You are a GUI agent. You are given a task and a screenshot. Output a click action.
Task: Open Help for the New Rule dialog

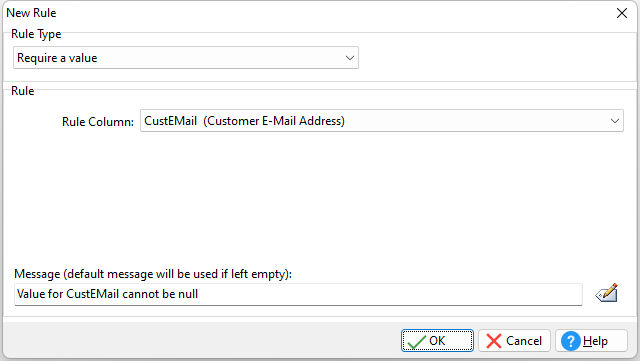click(x=591, y=341)
